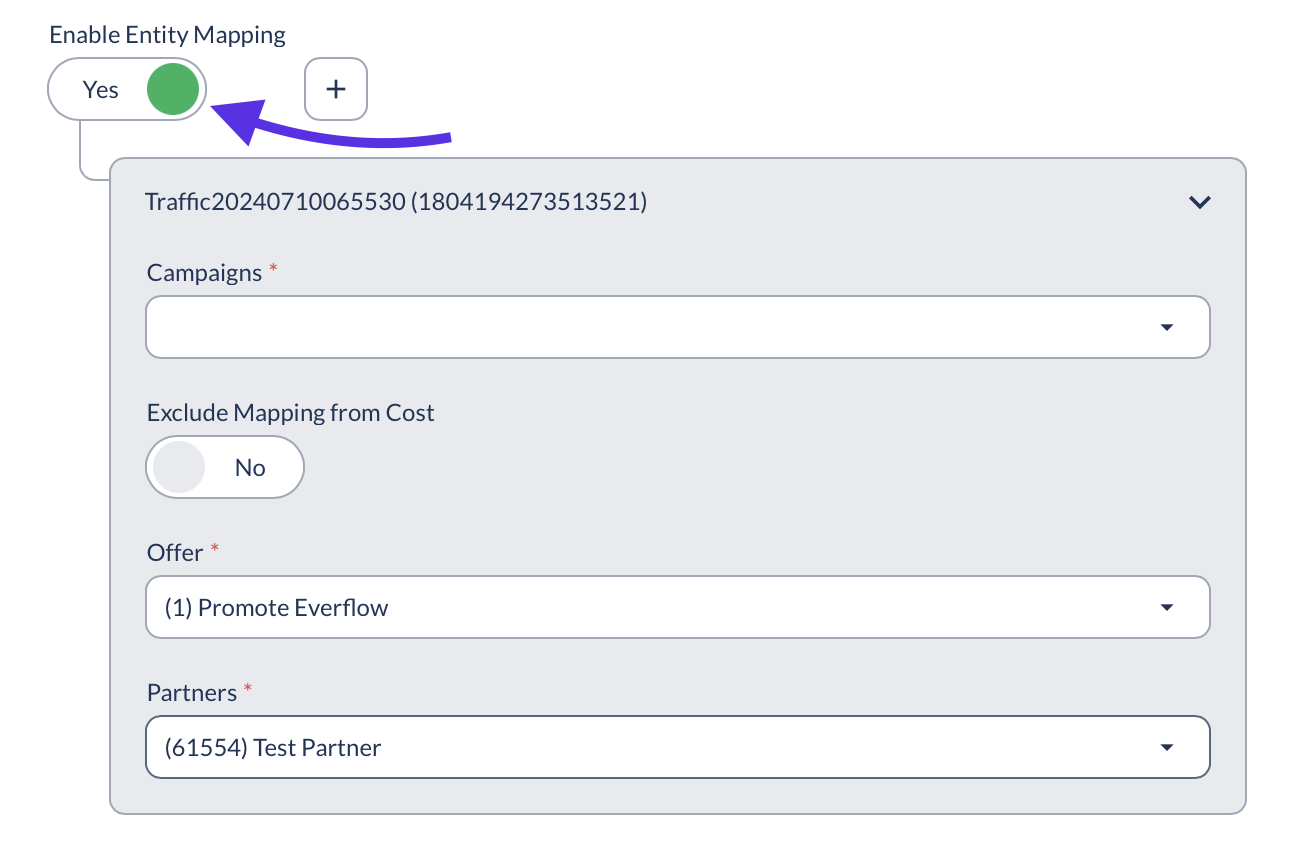
Task: Toggle off Enable Entity Mapping switch
Action: point(127,89)
